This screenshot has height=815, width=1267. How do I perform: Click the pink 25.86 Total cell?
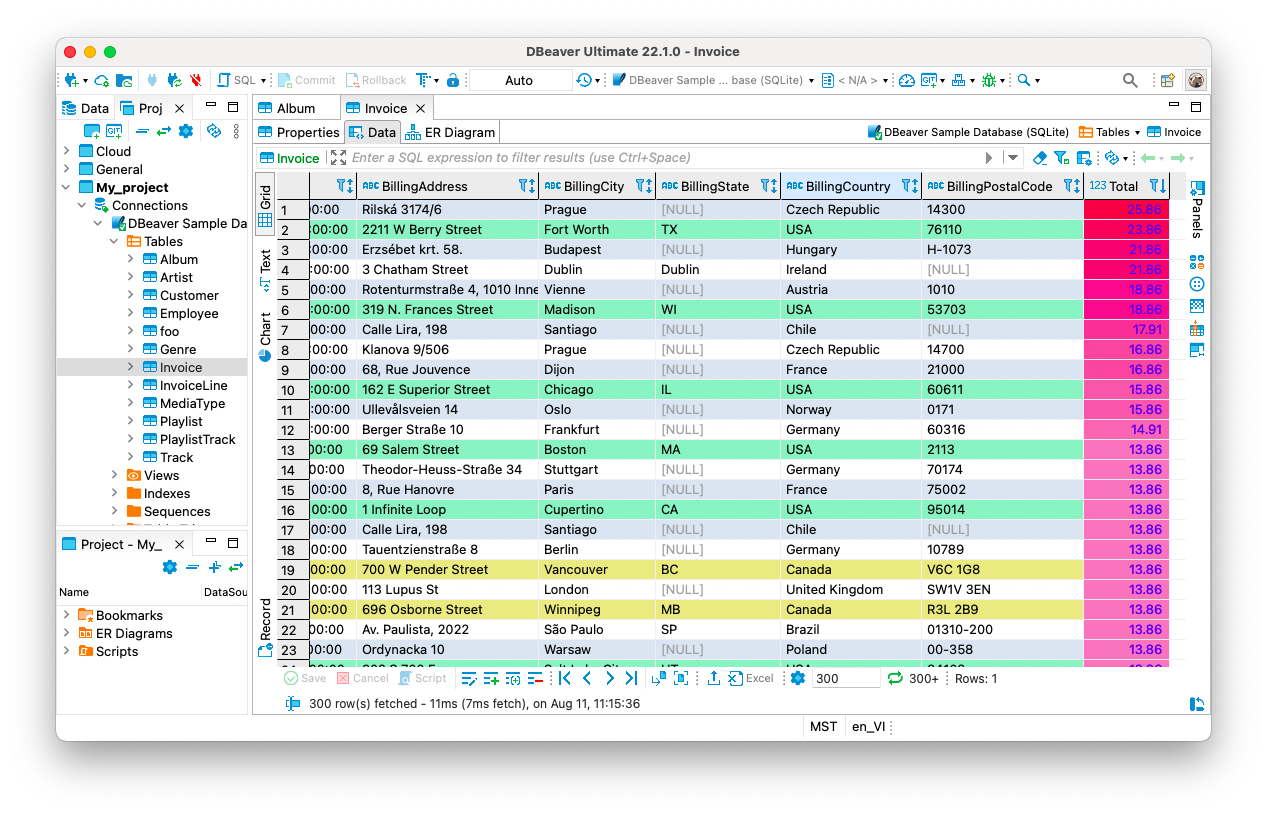1126,210
